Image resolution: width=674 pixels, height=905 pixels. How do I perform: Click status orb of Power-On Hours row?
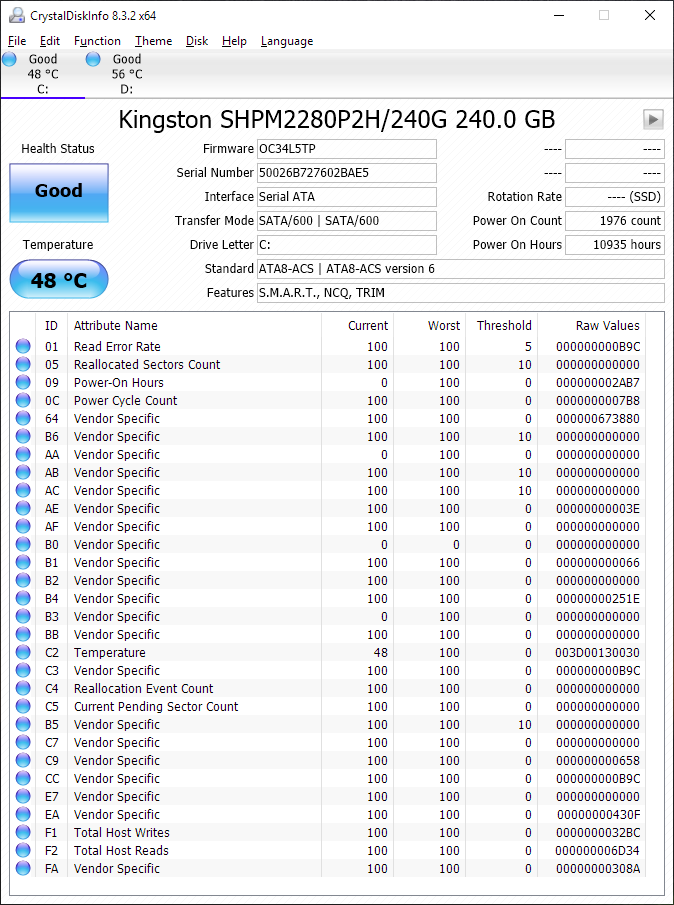[x=23, y=382]
